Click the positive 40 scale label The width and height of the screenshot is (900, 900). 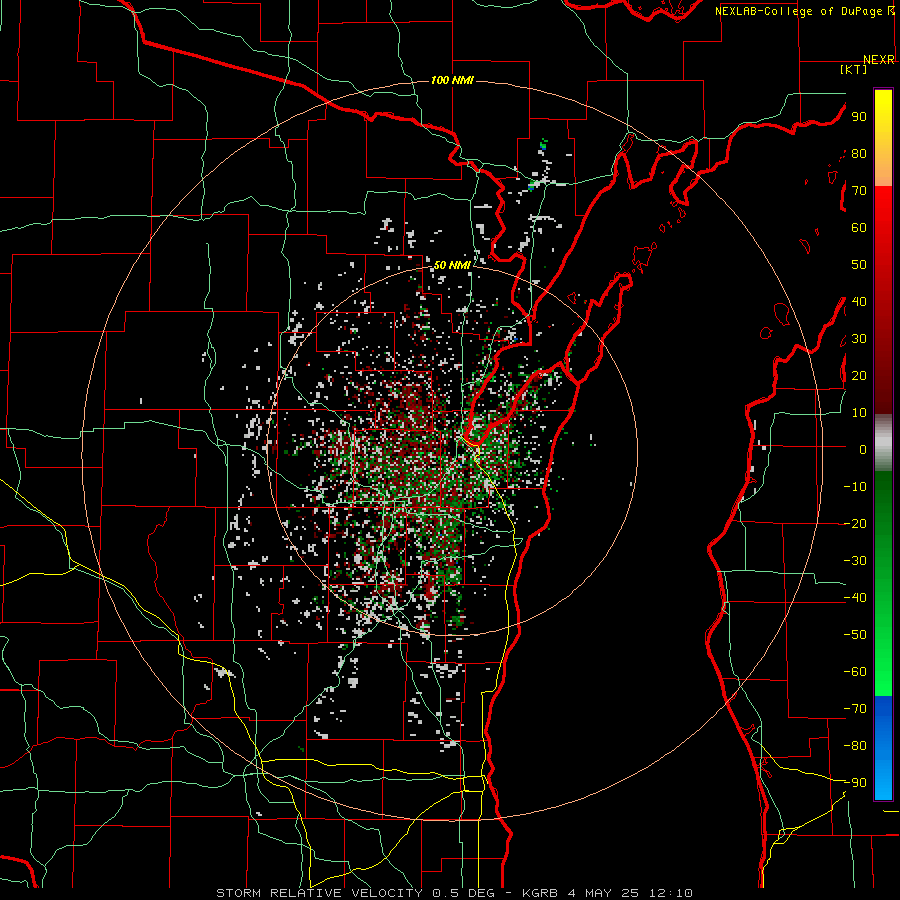[x=859, y=302]
